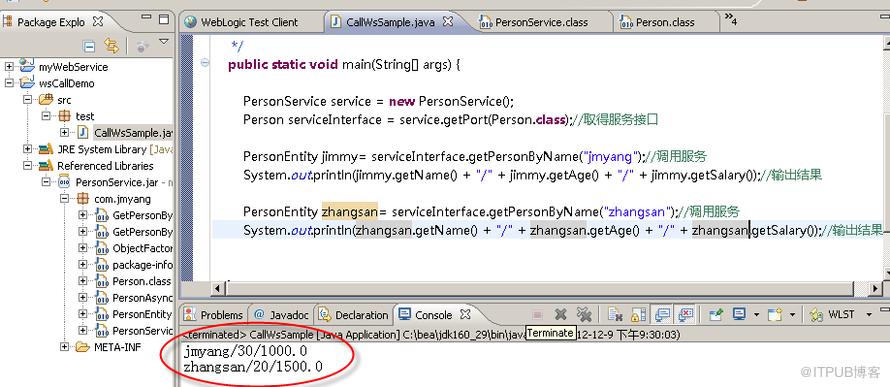Click the Display Selected Console icon
Viewport: 890px width, 387px height.
coord(739,314)
